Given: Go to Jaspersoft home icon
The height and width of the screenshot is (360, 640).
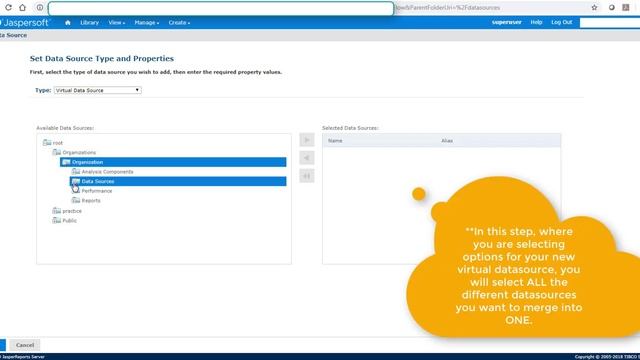Looking at the screenshot, I should point(68,22).
